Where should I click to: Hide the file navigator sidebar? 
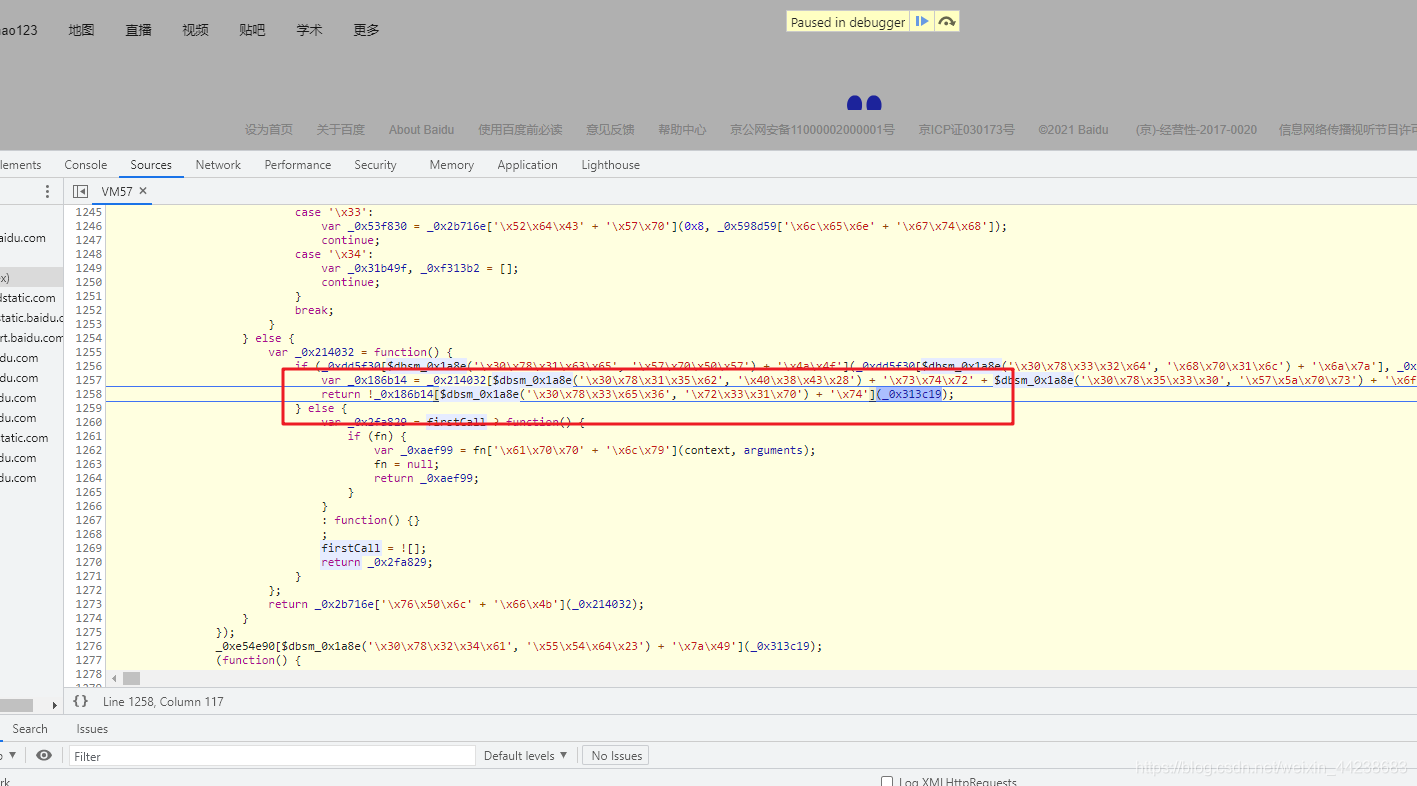(x=80, y=191)
